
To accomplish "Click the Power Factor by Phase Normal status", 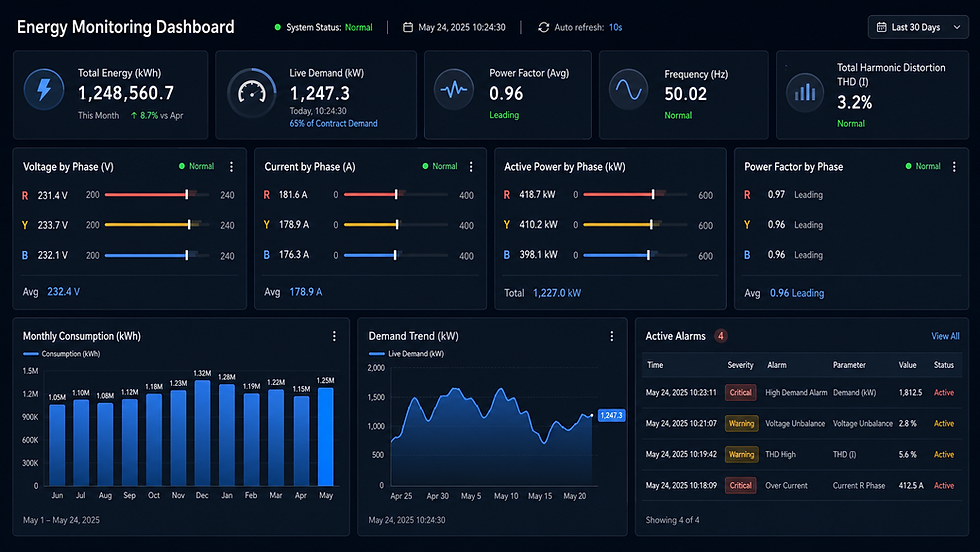I will [923, 166].
